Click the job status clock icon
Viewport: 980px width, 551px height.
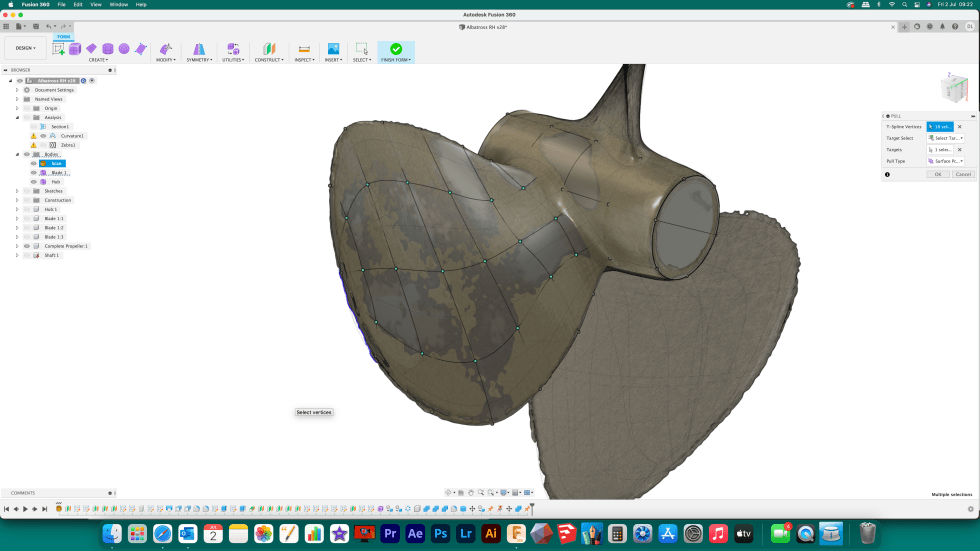click(929, 27)
